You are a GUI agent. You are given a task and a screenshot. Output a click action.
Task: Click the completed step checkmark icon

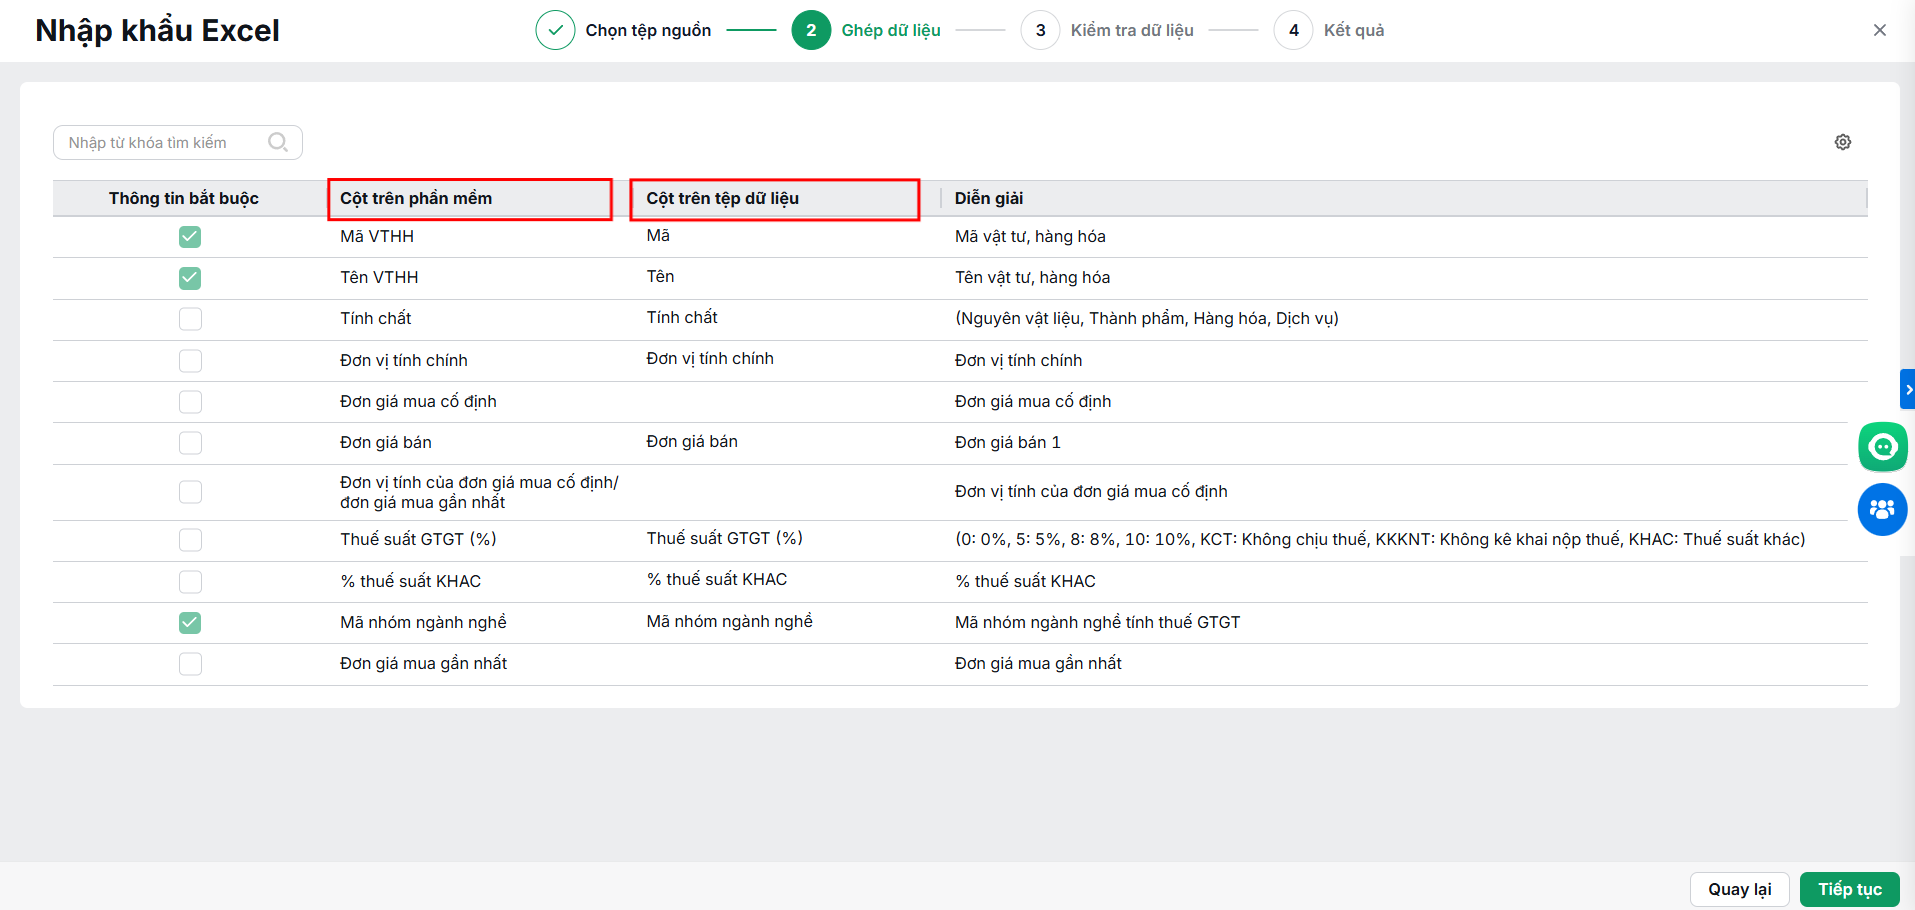click(555, 30)
